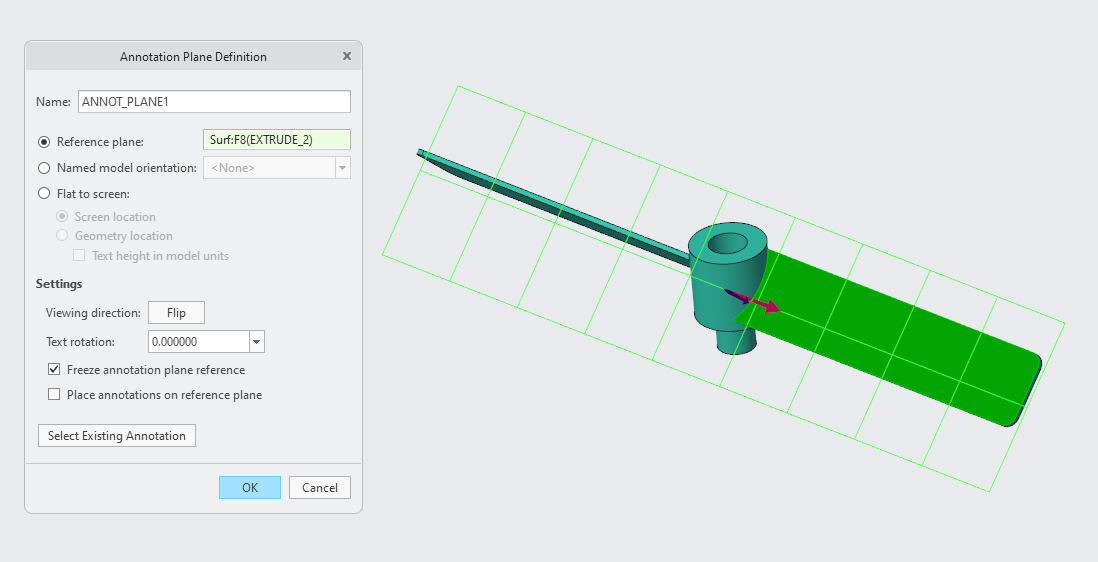Edit the Text rotation value field
This screenshot has width=1098, height=562.
point(199,342)
